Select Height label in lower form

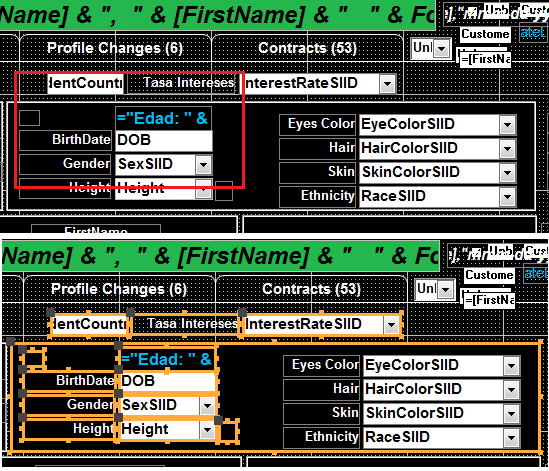[x=69, y=429]
